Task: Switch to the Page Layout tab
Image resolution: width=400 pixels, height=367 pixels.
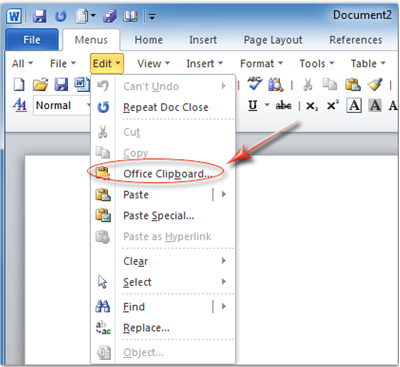Action: tap(273, 40)
